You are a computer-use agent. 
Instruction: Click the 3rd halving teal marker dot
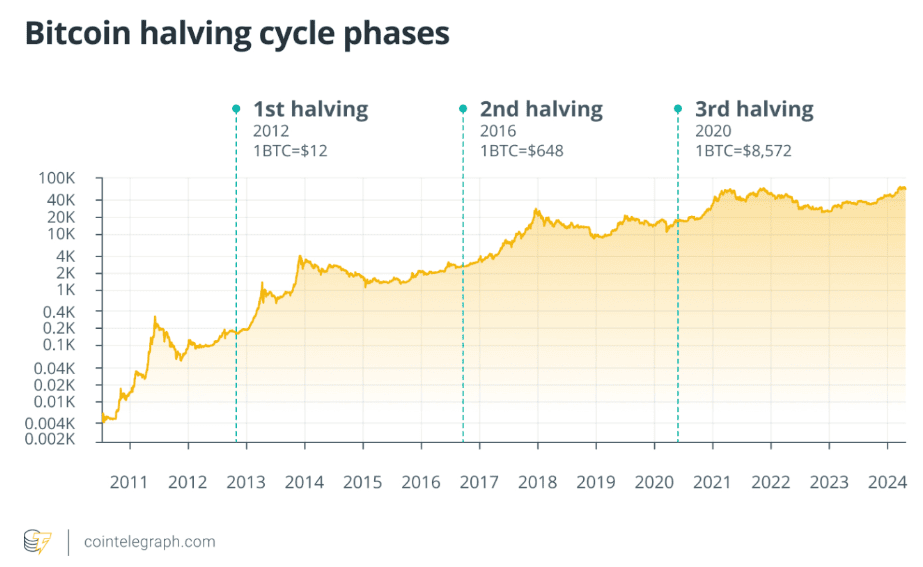678,108
